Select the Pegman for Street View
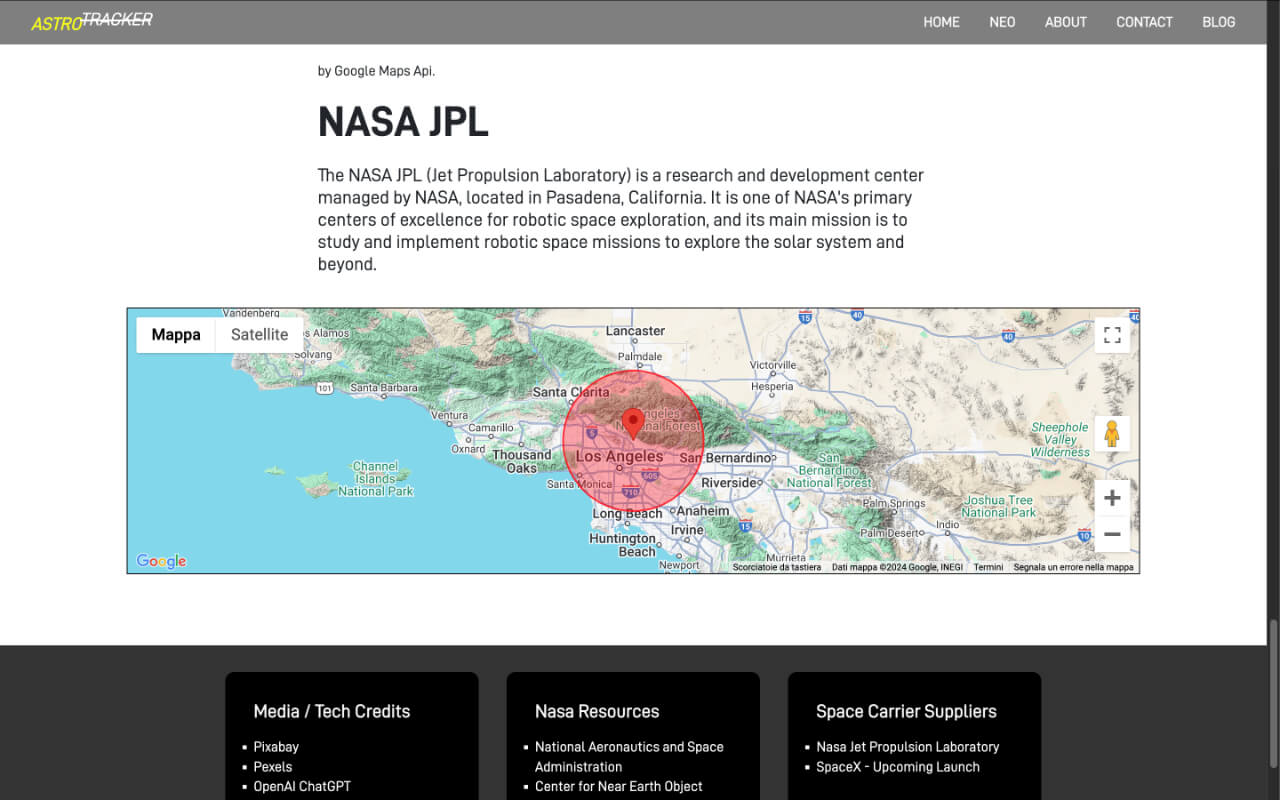1280x800 pixels. point(1112,432)
